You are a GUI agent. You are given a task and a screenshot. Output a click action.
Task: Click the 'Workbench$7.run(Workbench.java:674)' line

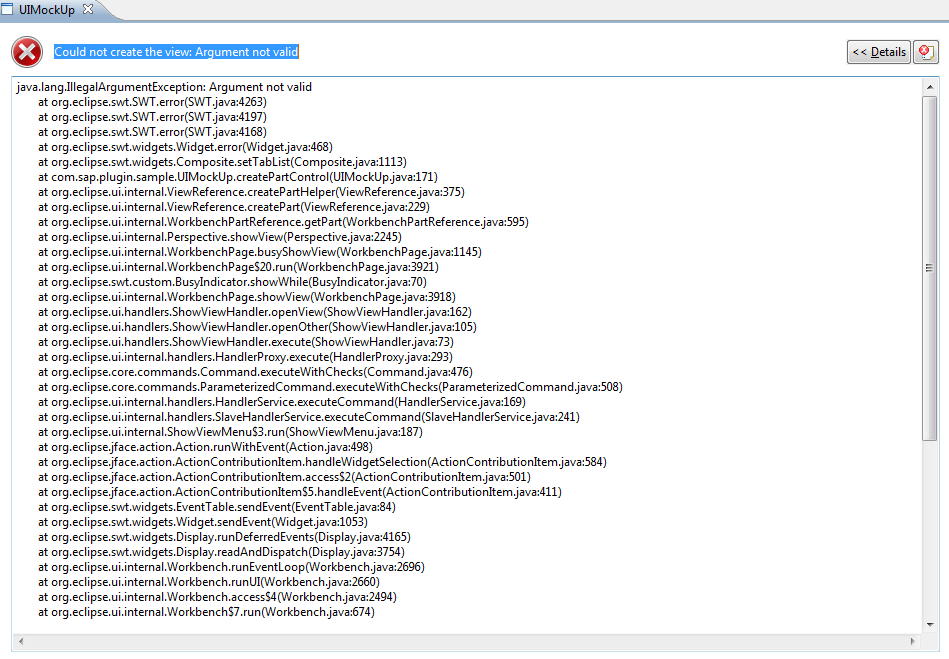tap(206, 612)
